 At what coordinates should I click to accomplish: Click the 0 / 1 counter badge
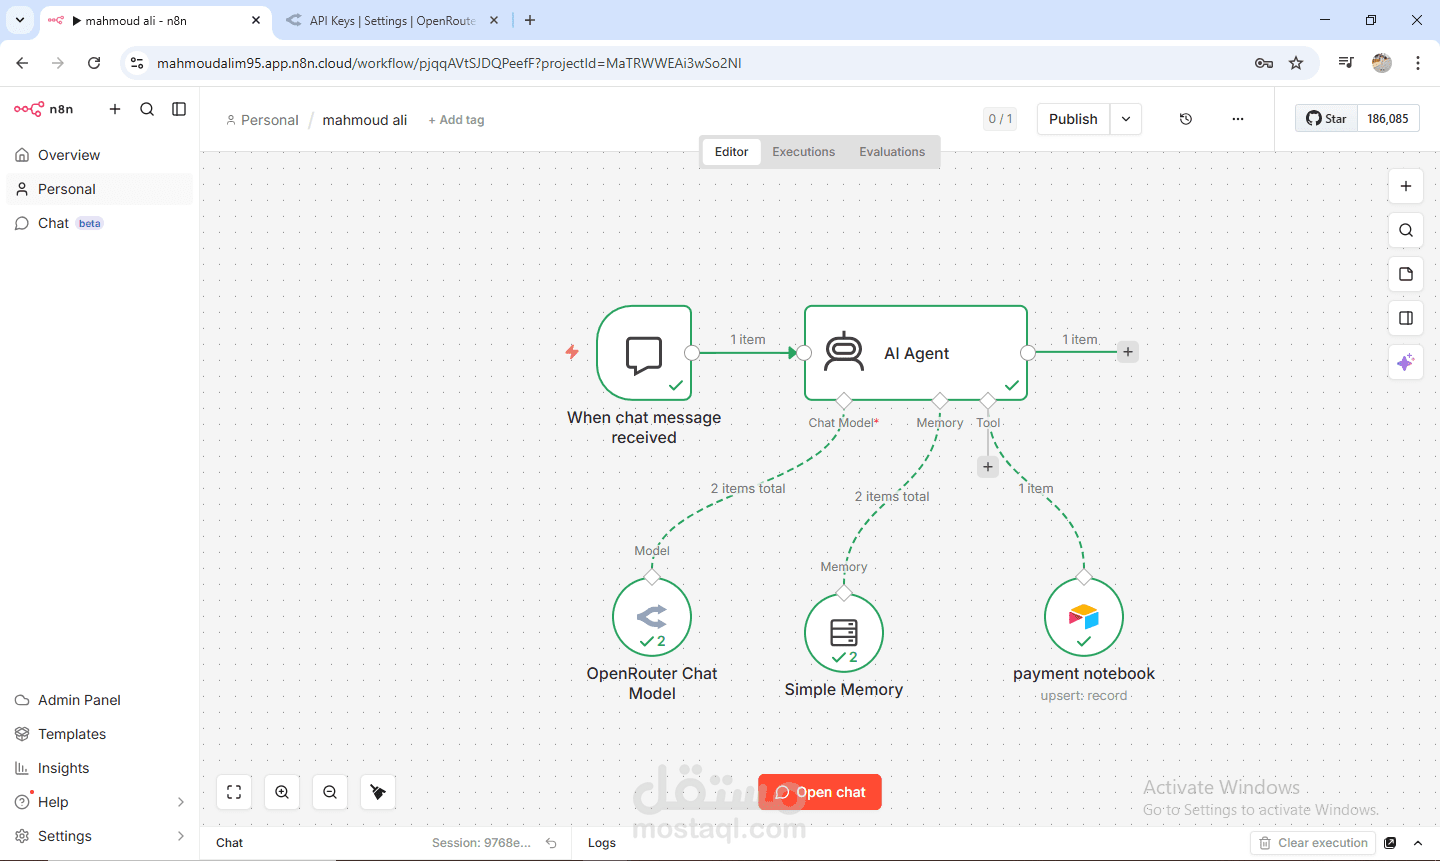[1000, 119]
